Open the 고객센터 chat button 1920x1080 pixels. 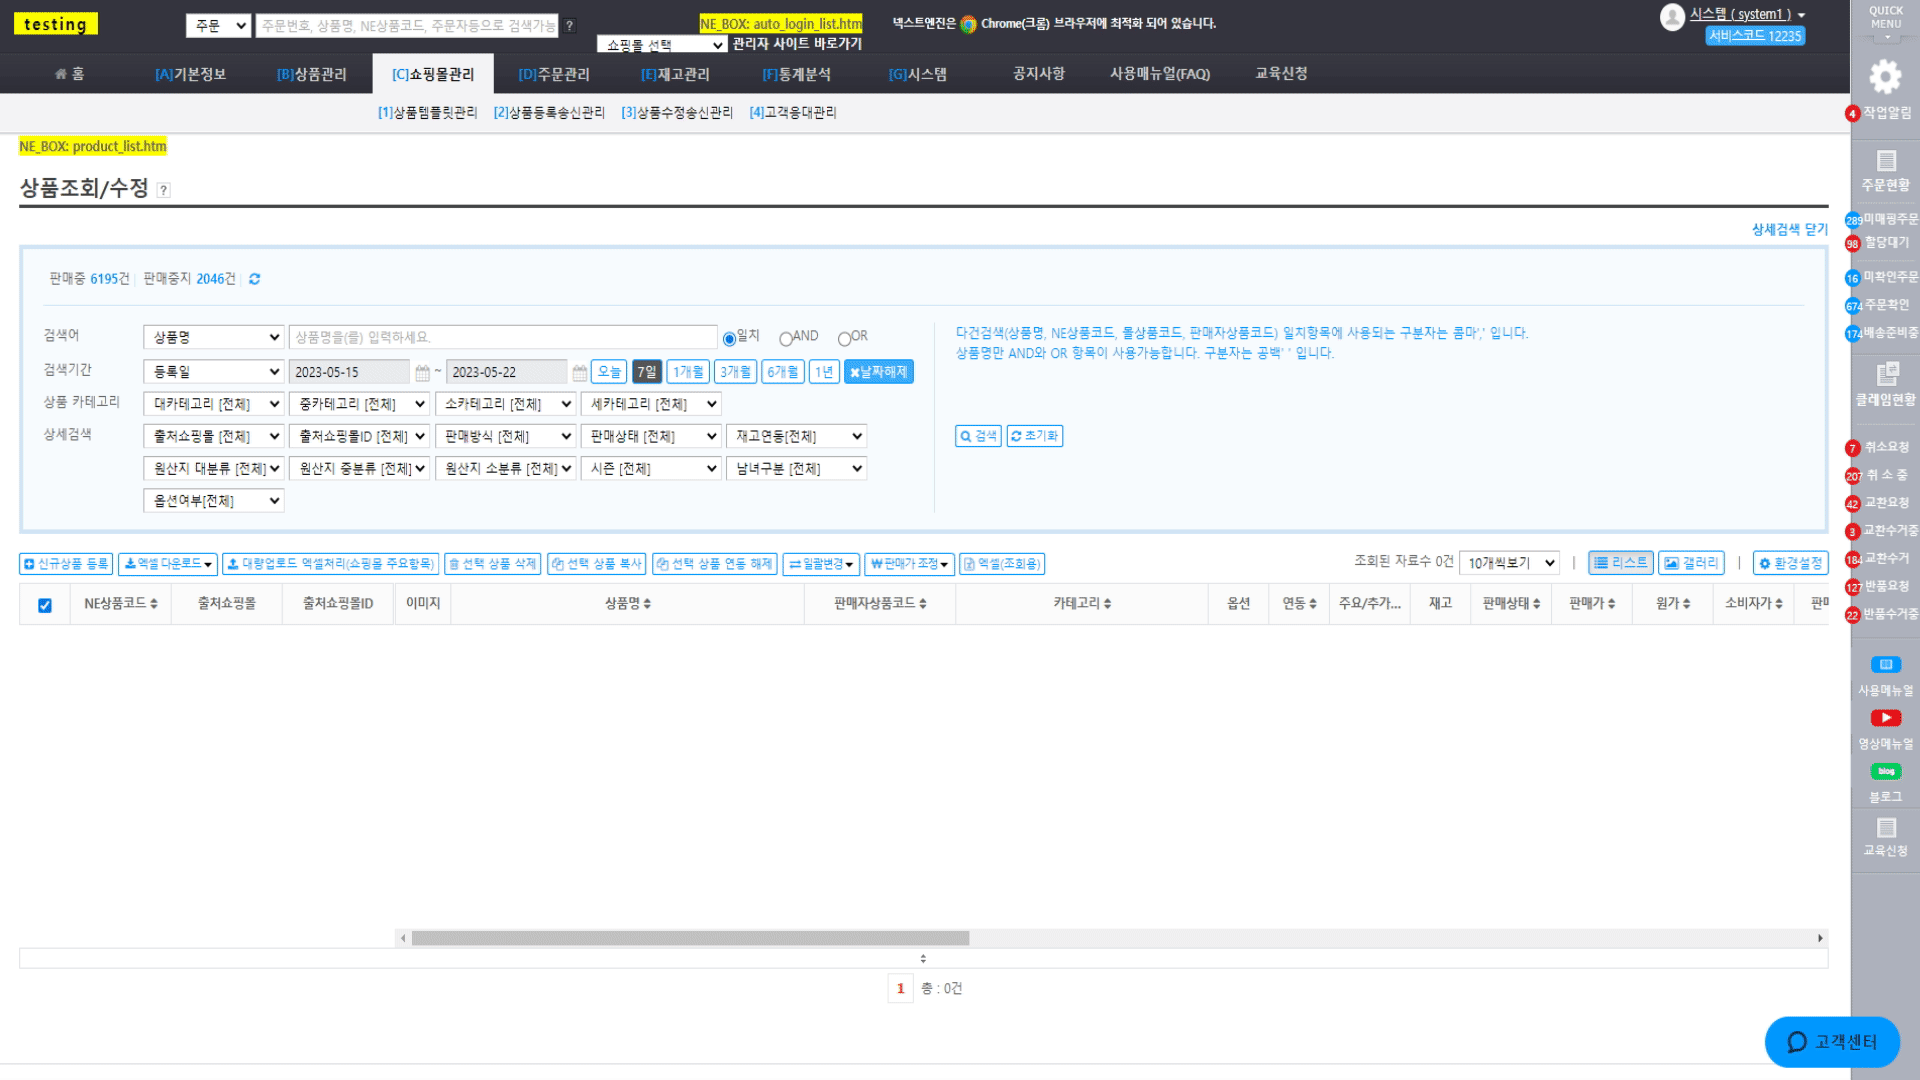click(x=1832, y=1042)
